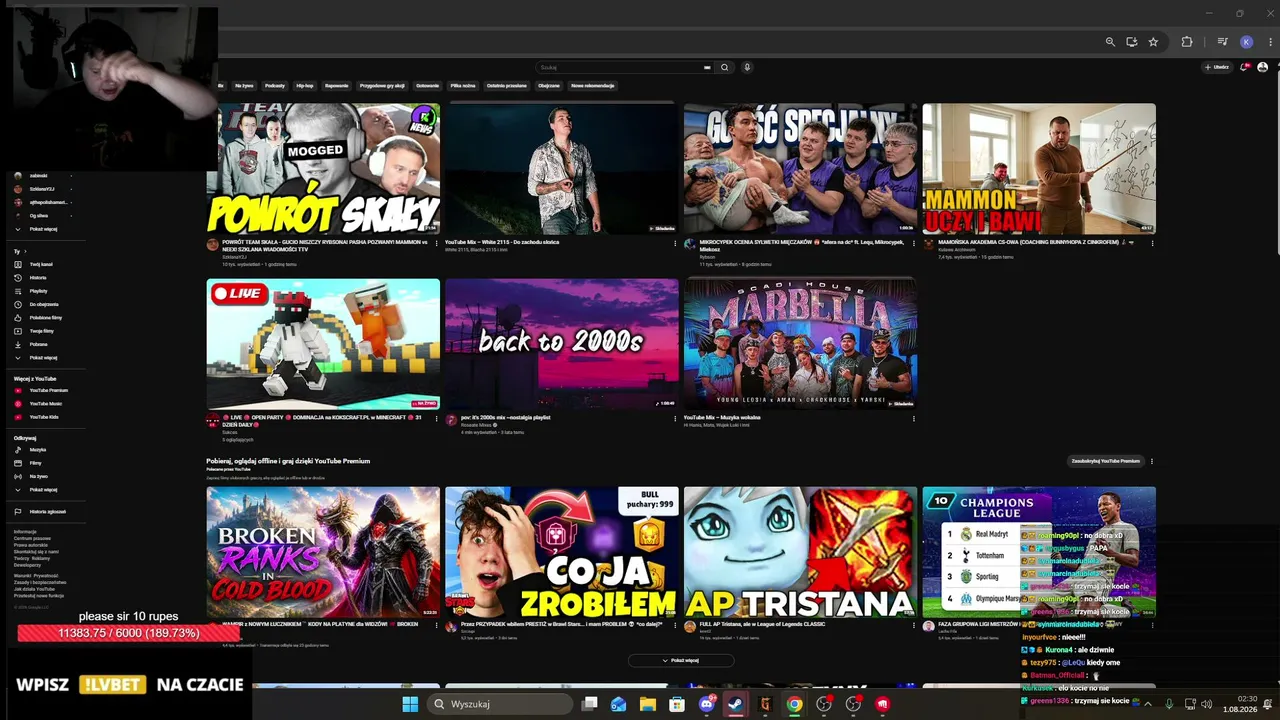Viewport: 1280px width, 720px height.
Task: Open File Explorer from the taskbar
Action: pyautogui.click(x=648, y=704)
